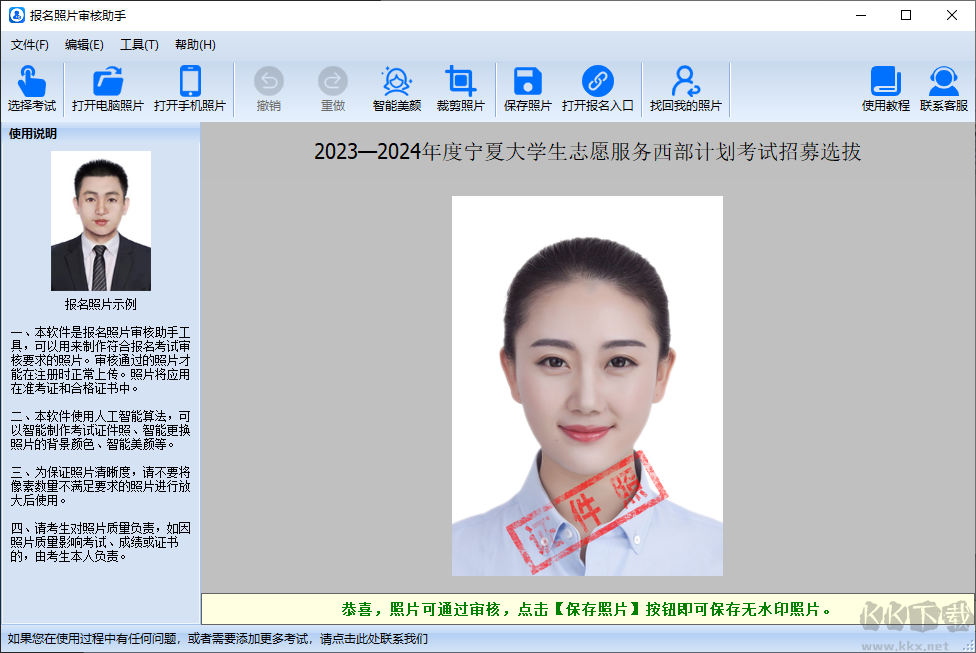
Task: Click 打开电脑照片 to load a computer photo
Action: 107,89
